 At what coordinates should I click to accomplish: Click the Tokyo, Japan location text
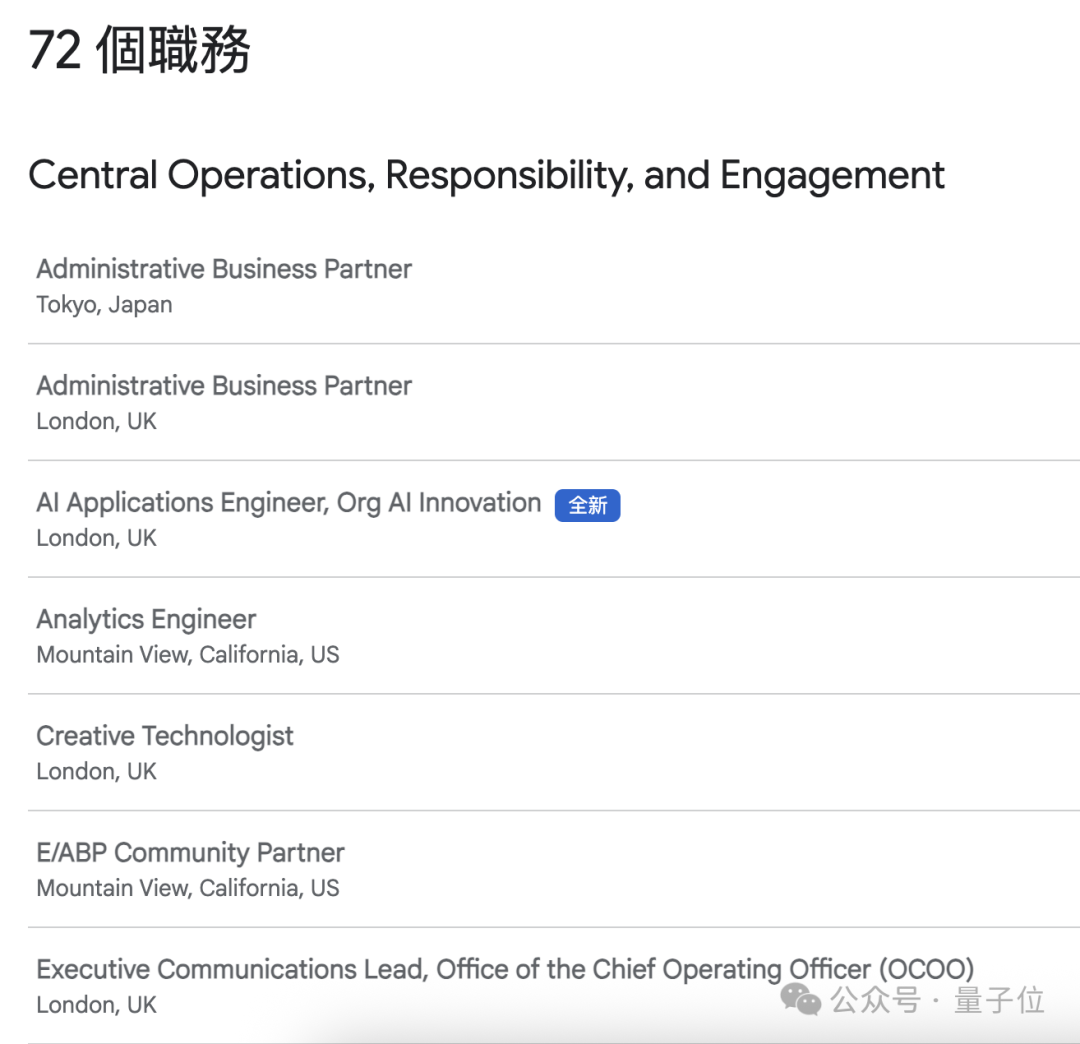[104, 304]
